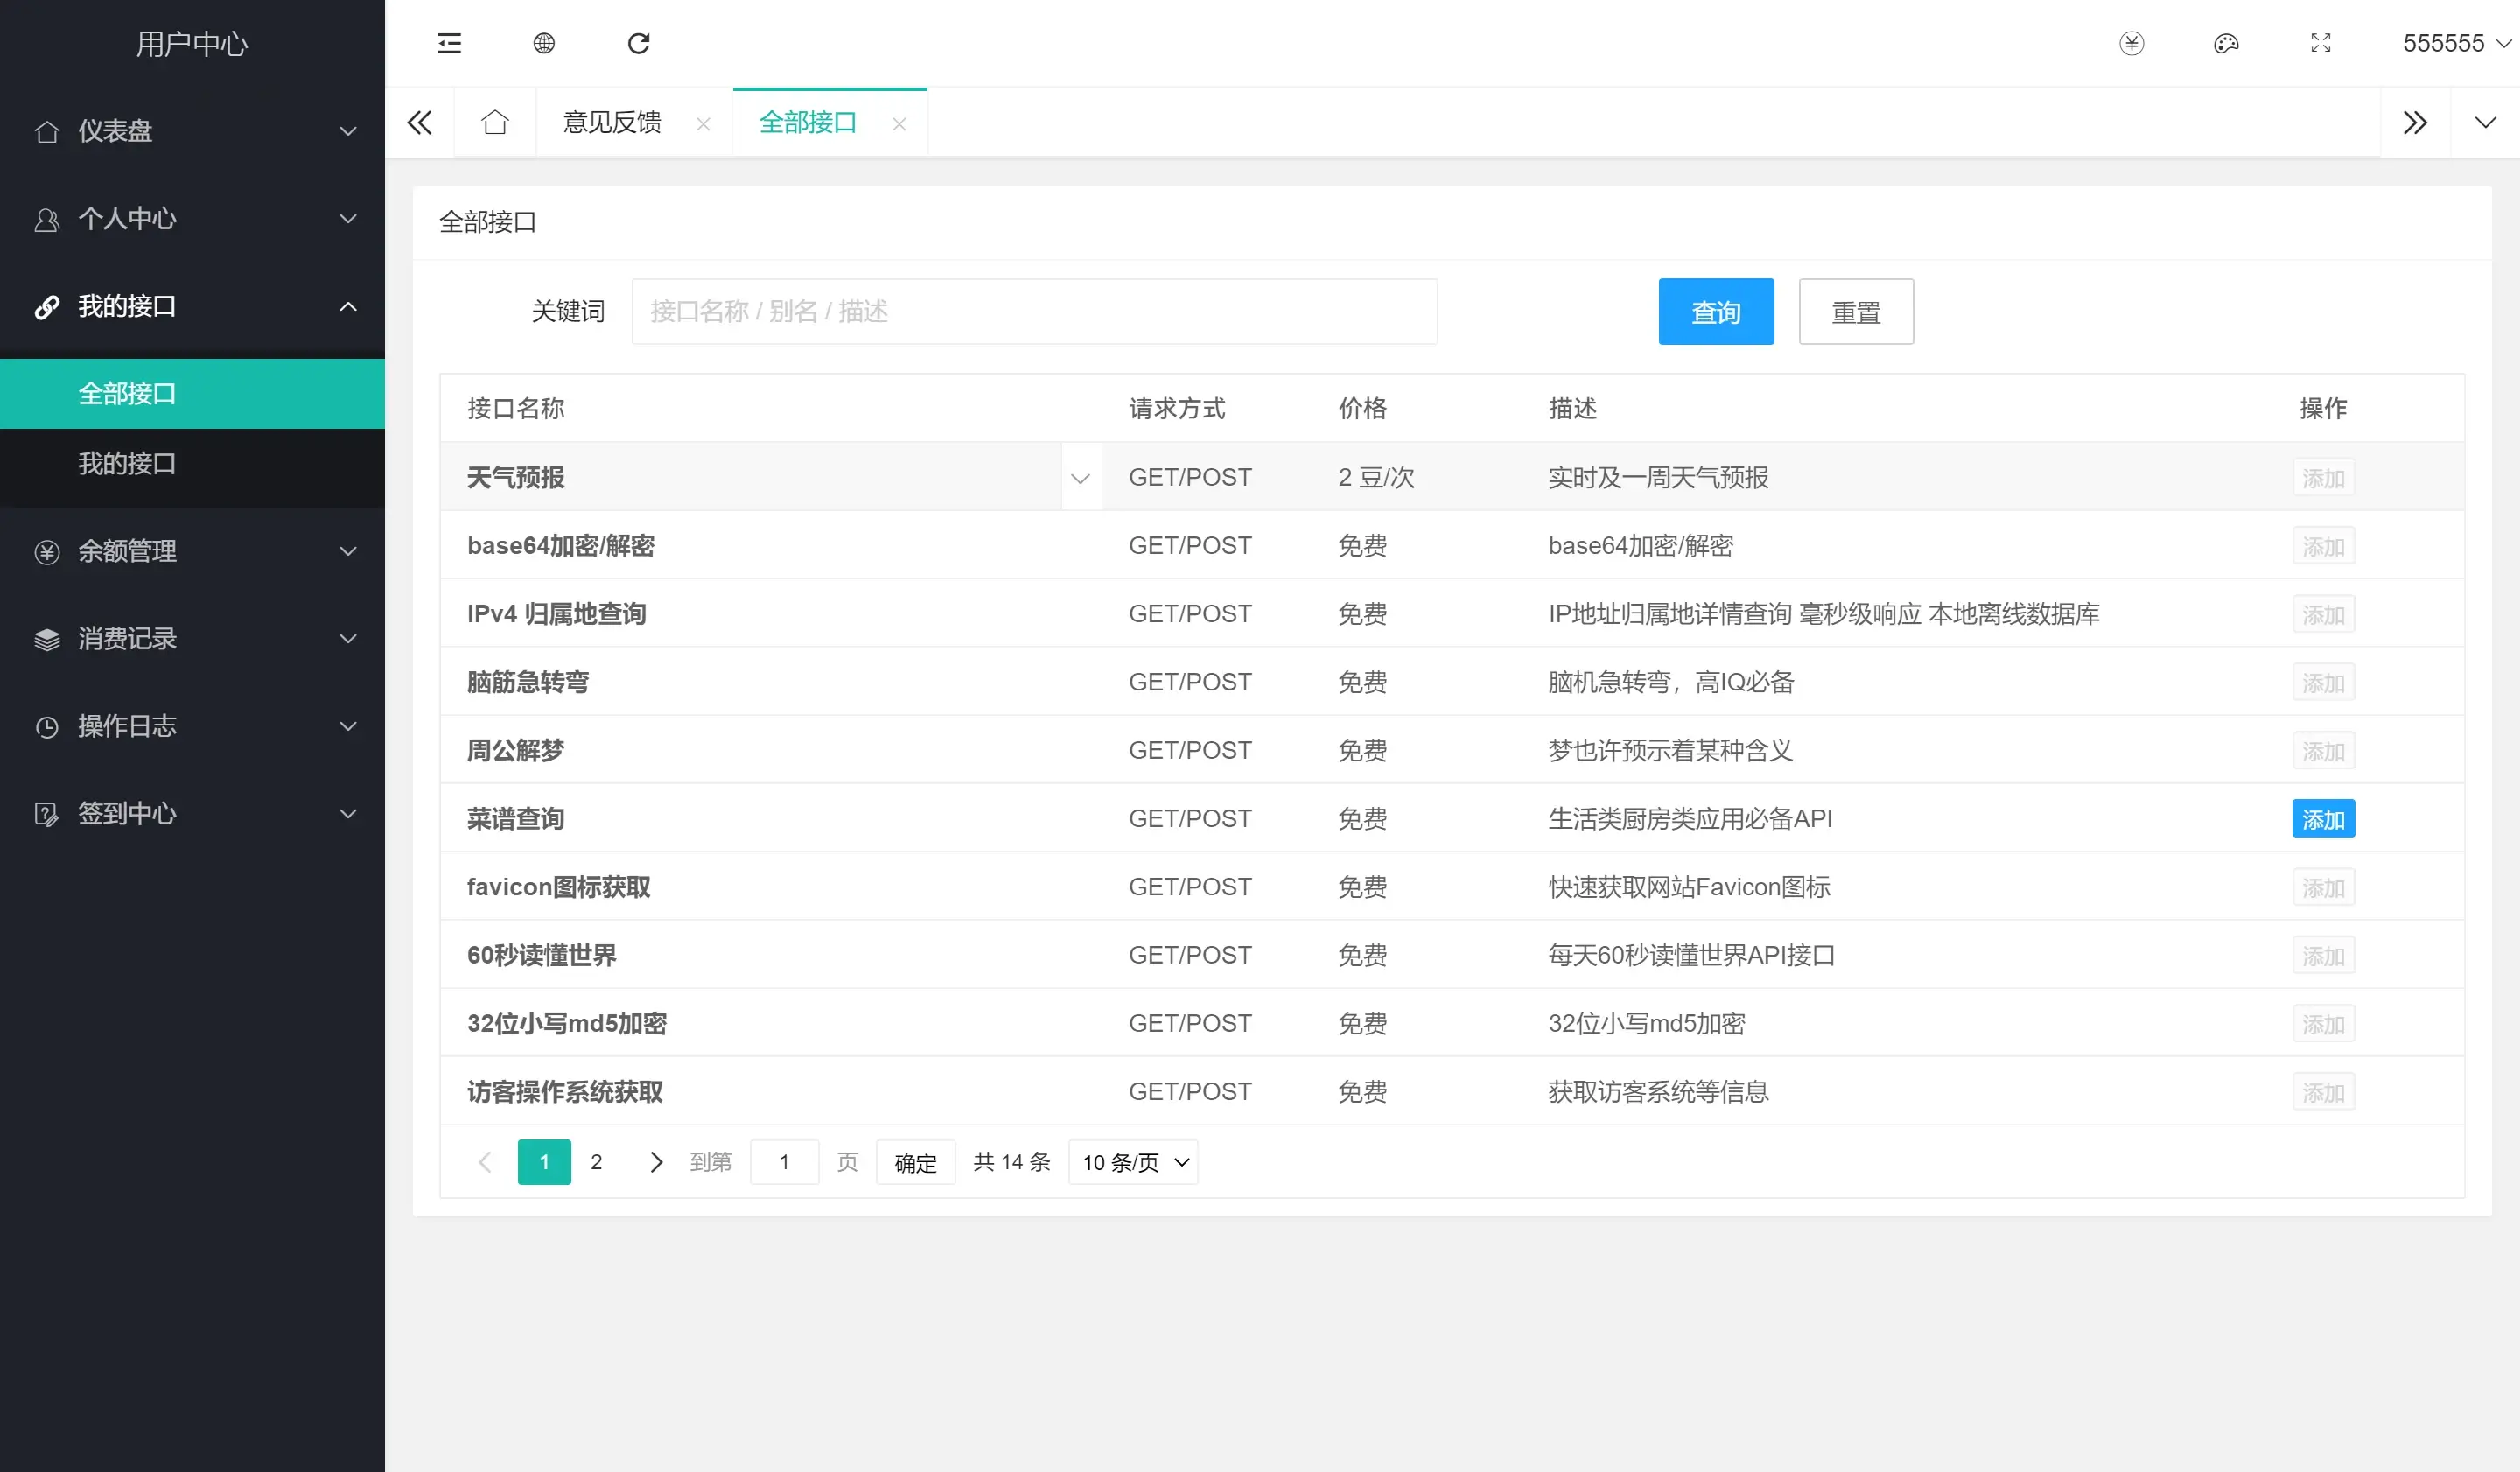Click the 消费记录 layers icon

click(47, 639)
